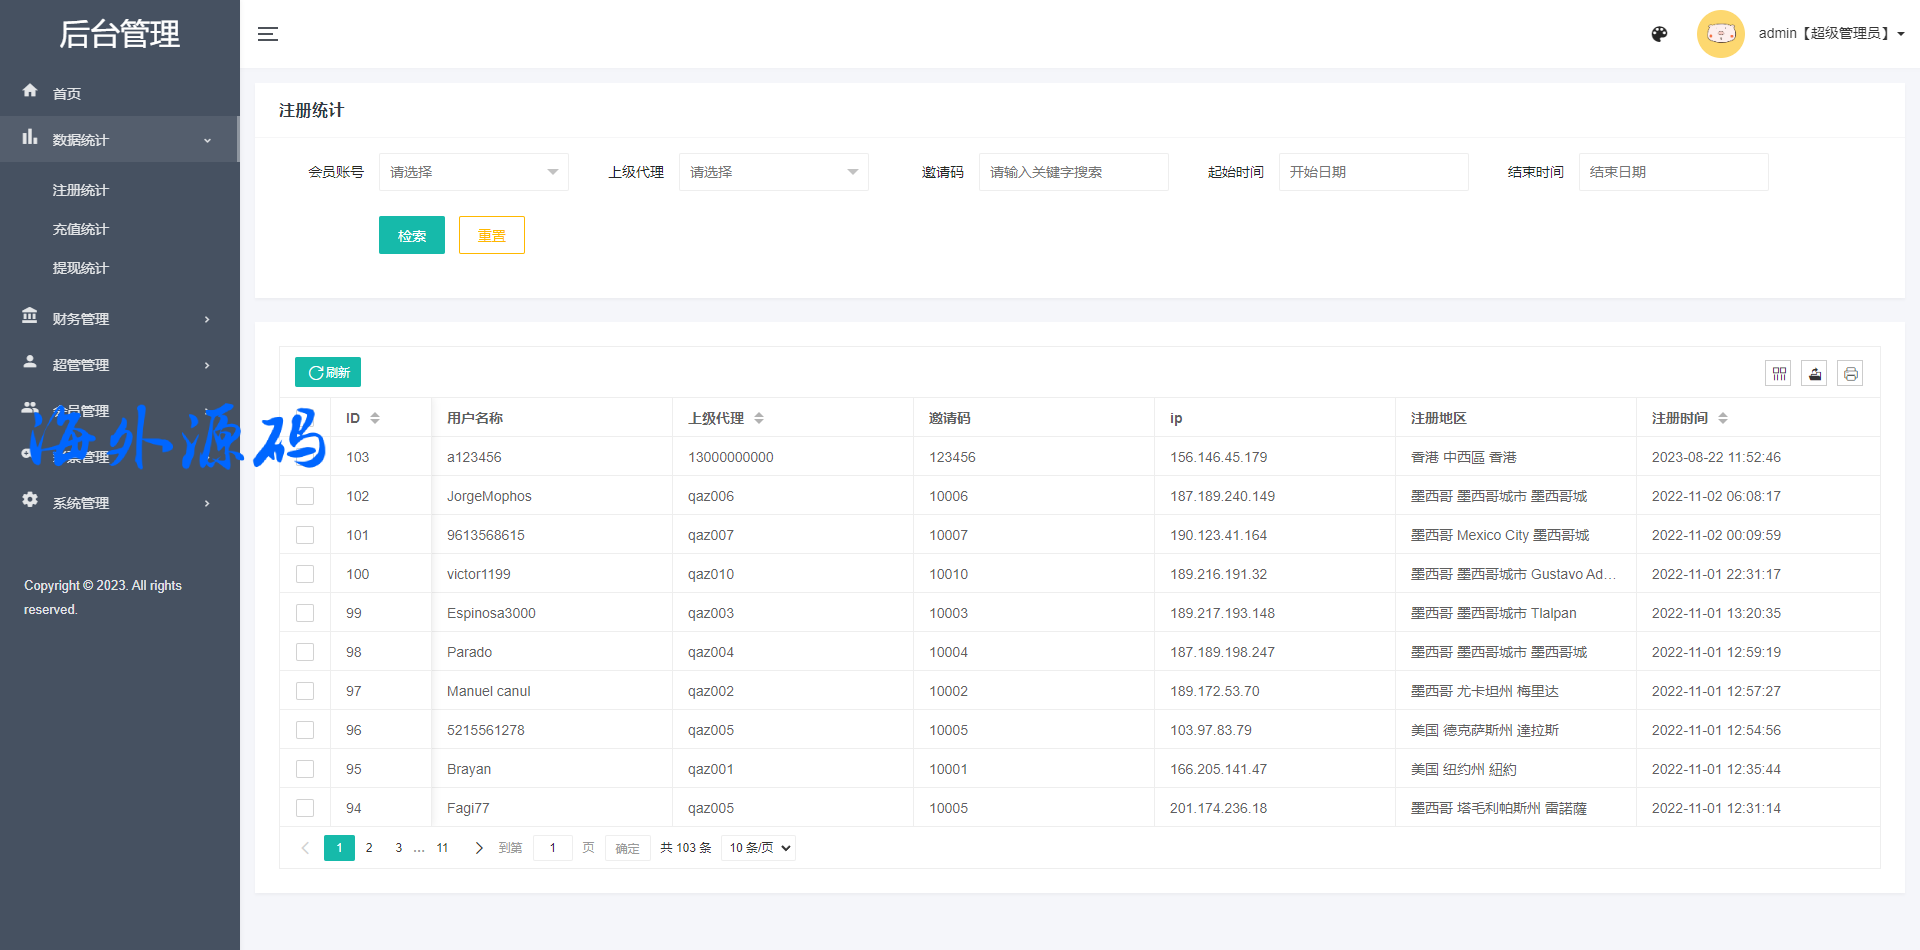Sort by 注册时间 column arrows
The image size is (1920, 950).
tap(1722, 418)
